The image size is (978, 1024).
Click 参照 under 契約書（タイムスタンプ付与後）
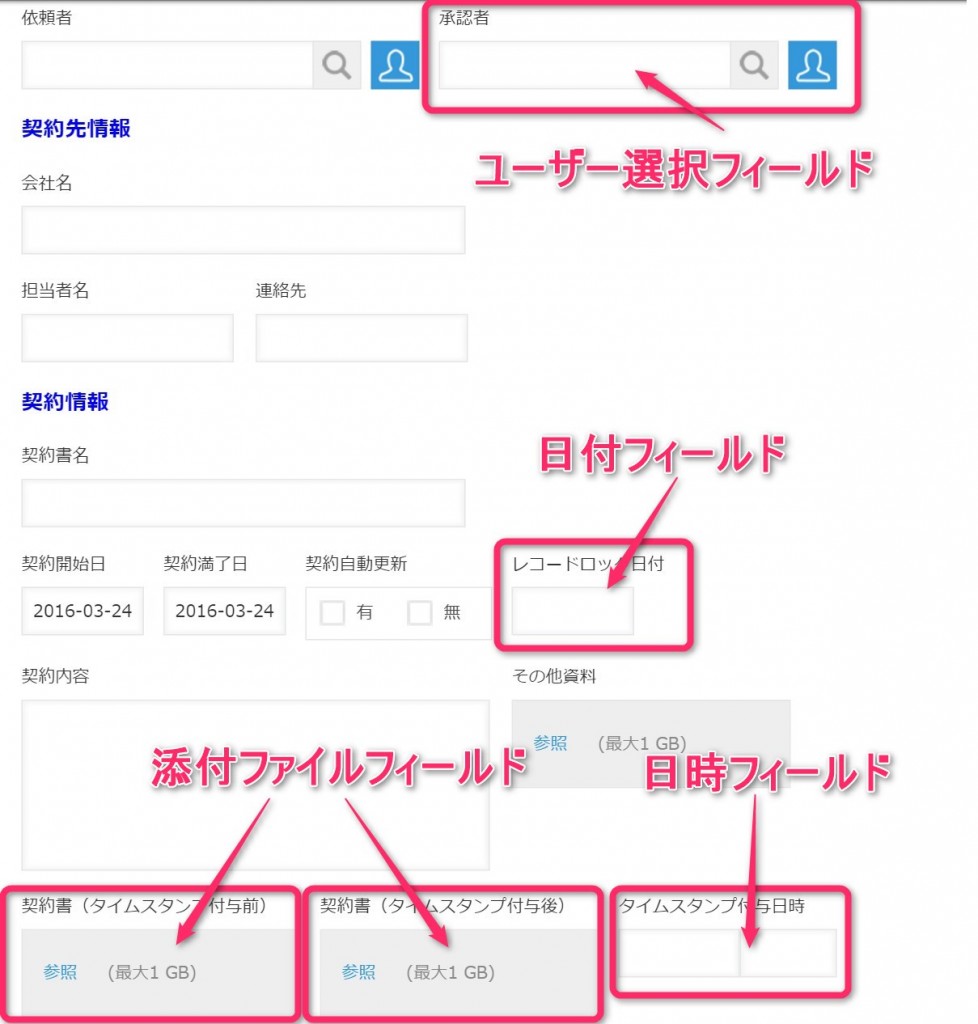[x=358, y=972]
